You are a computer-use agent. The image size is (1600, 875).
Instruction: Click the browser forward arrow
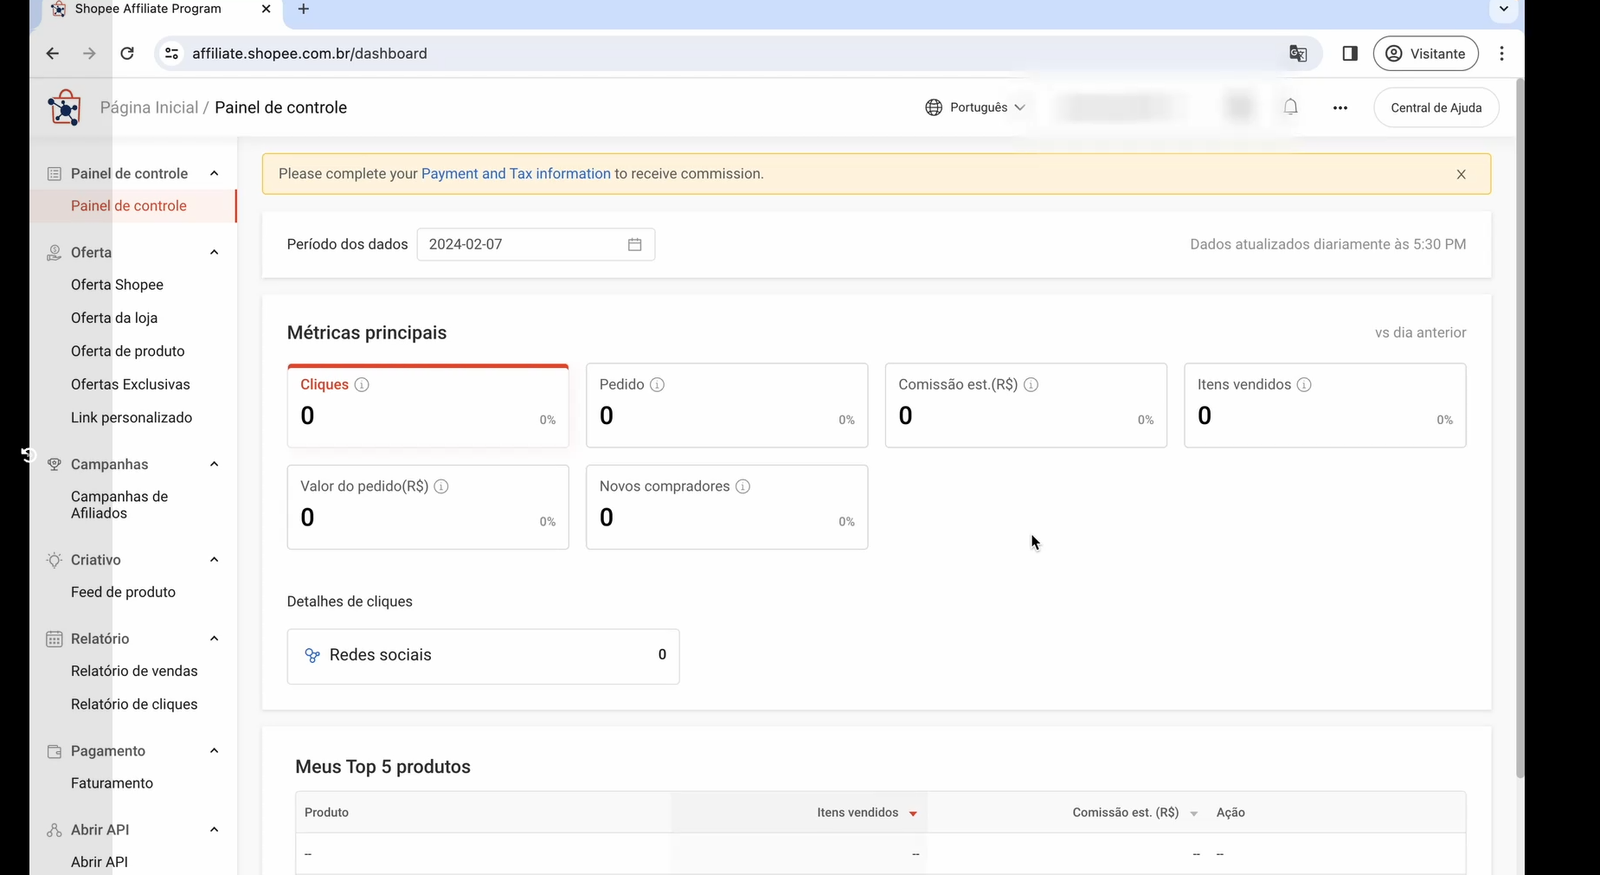(x=89, y=54)
